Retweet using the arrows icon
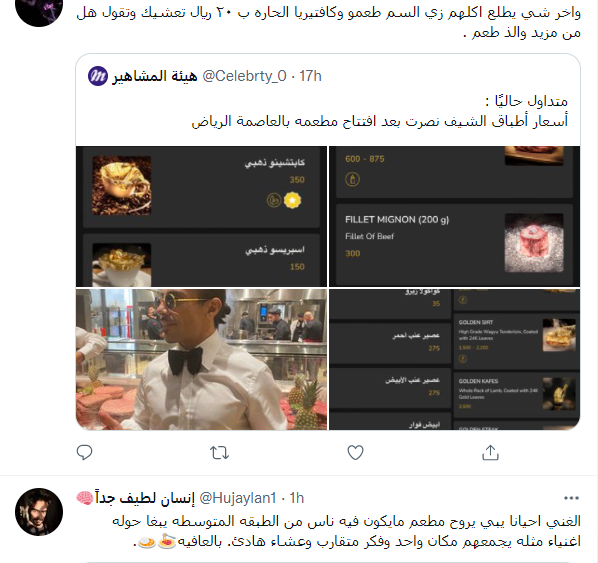 point(220,453)
